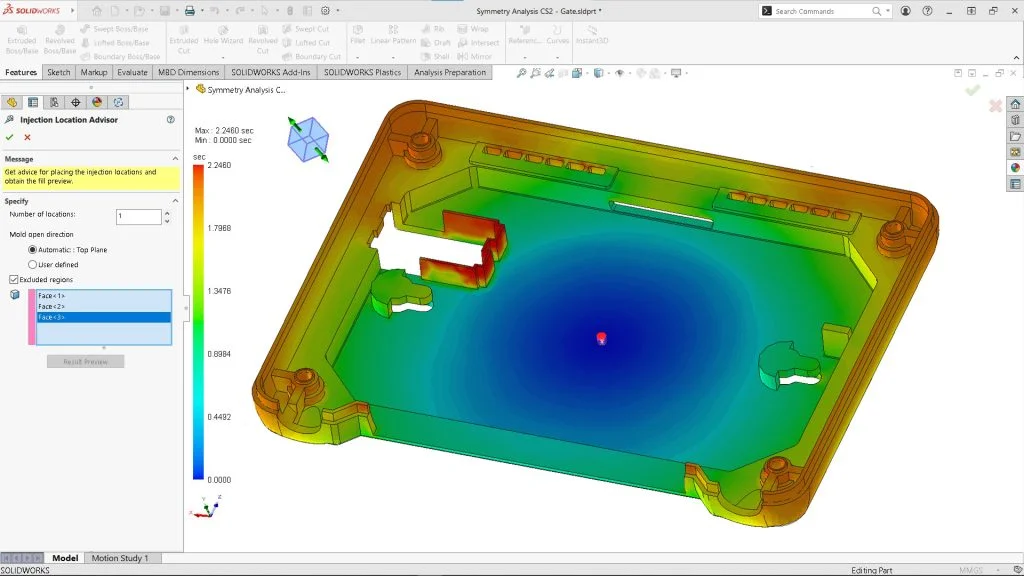Open the PropertyManager tab icon
1024x576 pixels.
click(x=33, y=102)
